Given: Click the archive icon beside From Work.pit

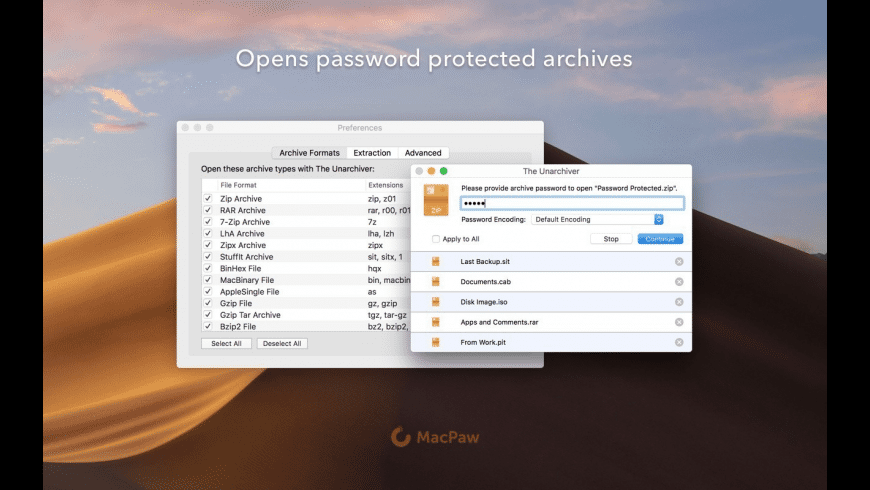Looking at the screenshot, I should (x=436, y=342).
